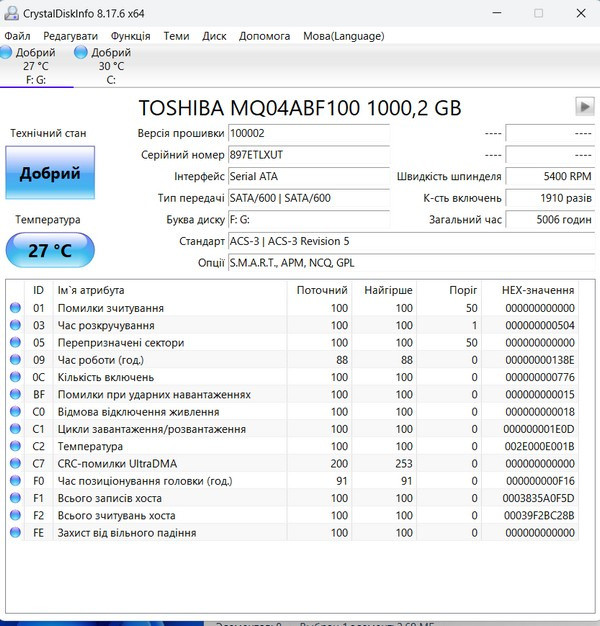Click status icon for attribute 03
600x626 pixels.
click(15, 325)
